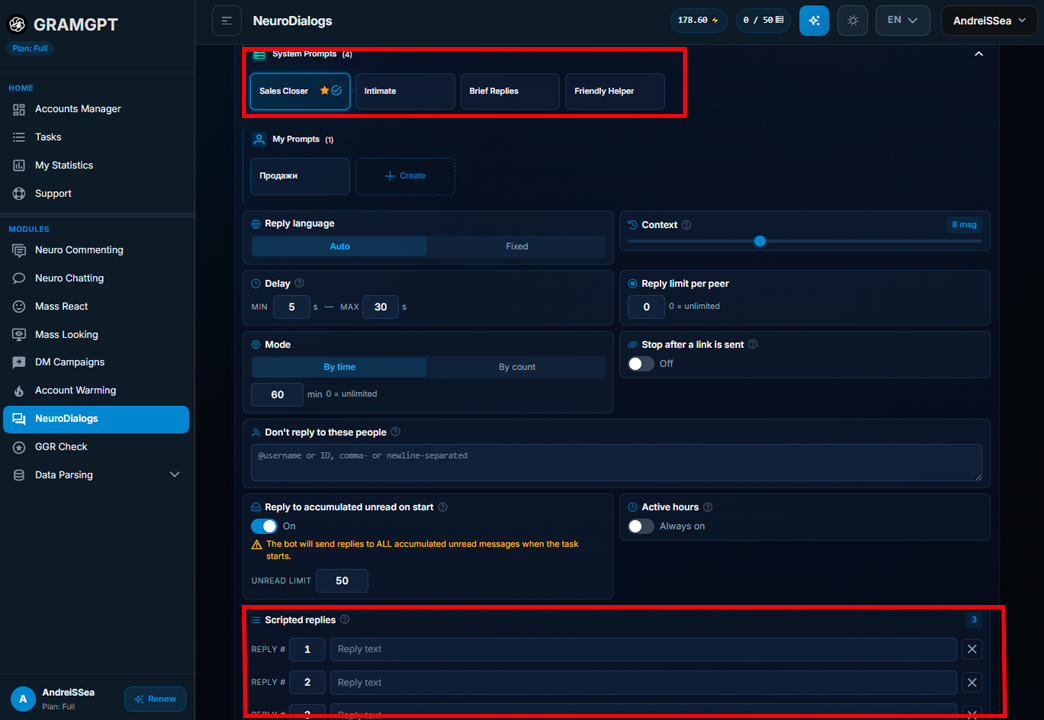This screenshot has height=720, width=1044.
Task: Click help icon beside Don't reply to people
Action: coord(395,432)
